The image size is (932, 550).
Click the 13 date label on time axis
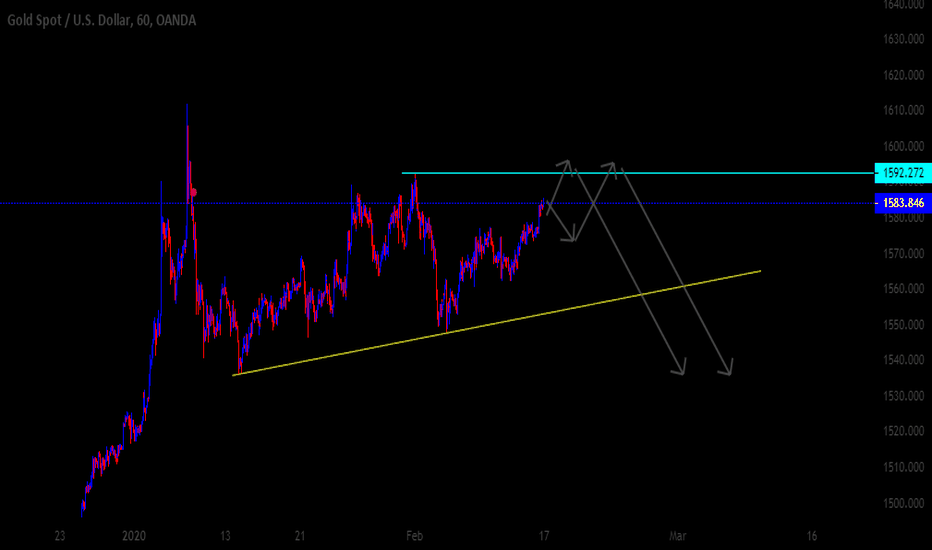(x=225, y=536)
